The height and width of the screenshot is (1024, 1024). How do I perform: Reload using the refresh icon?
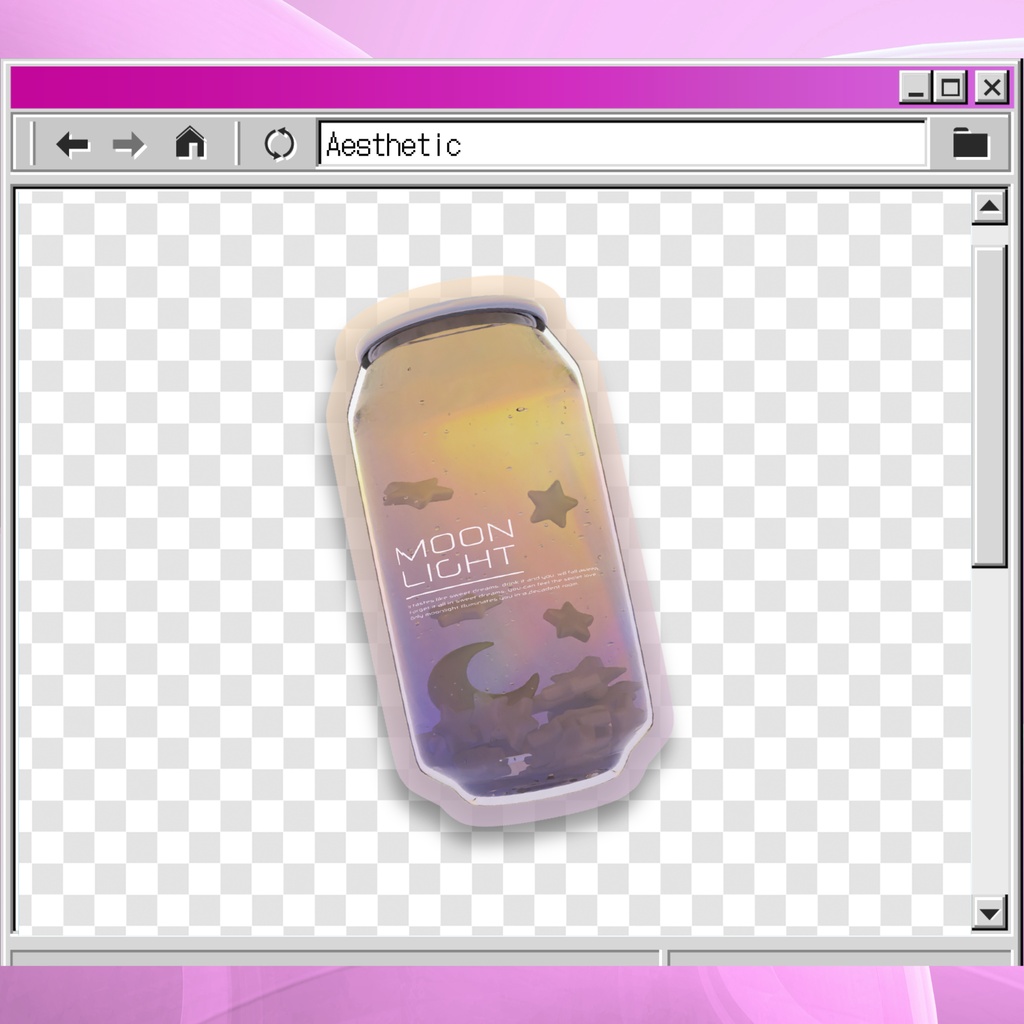[280, 144]
